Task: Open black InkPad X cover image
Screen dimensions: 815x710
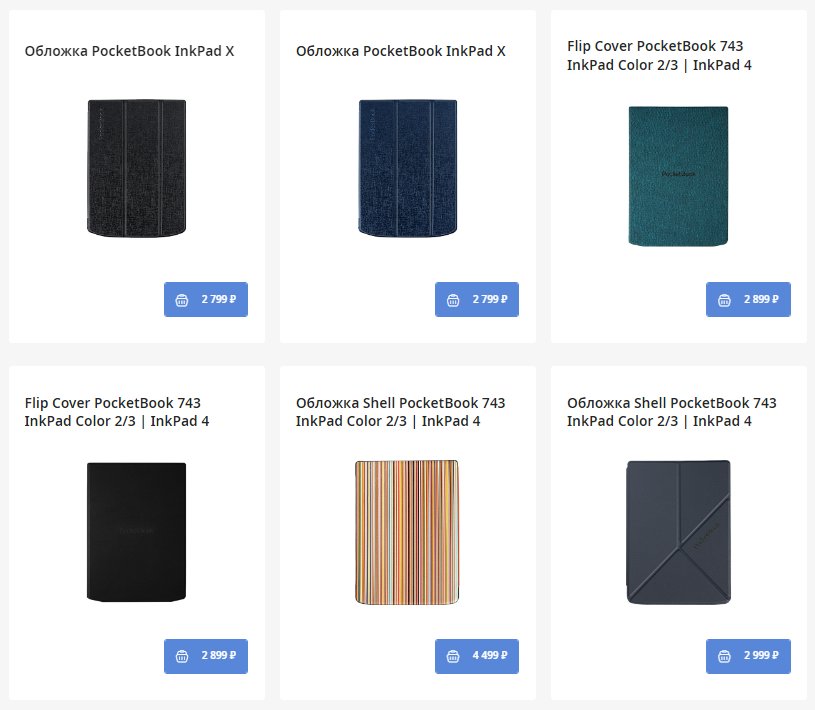Action: tap(137, 168)
